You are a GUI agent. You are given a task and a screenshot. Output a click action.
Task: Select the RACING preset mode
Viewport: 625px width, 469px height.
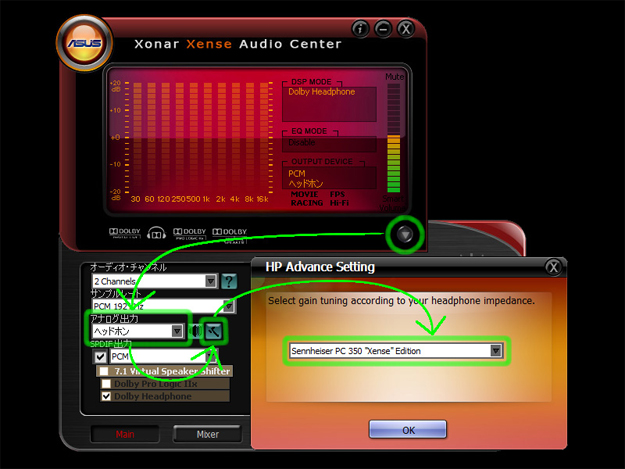(x=307, y=203)
